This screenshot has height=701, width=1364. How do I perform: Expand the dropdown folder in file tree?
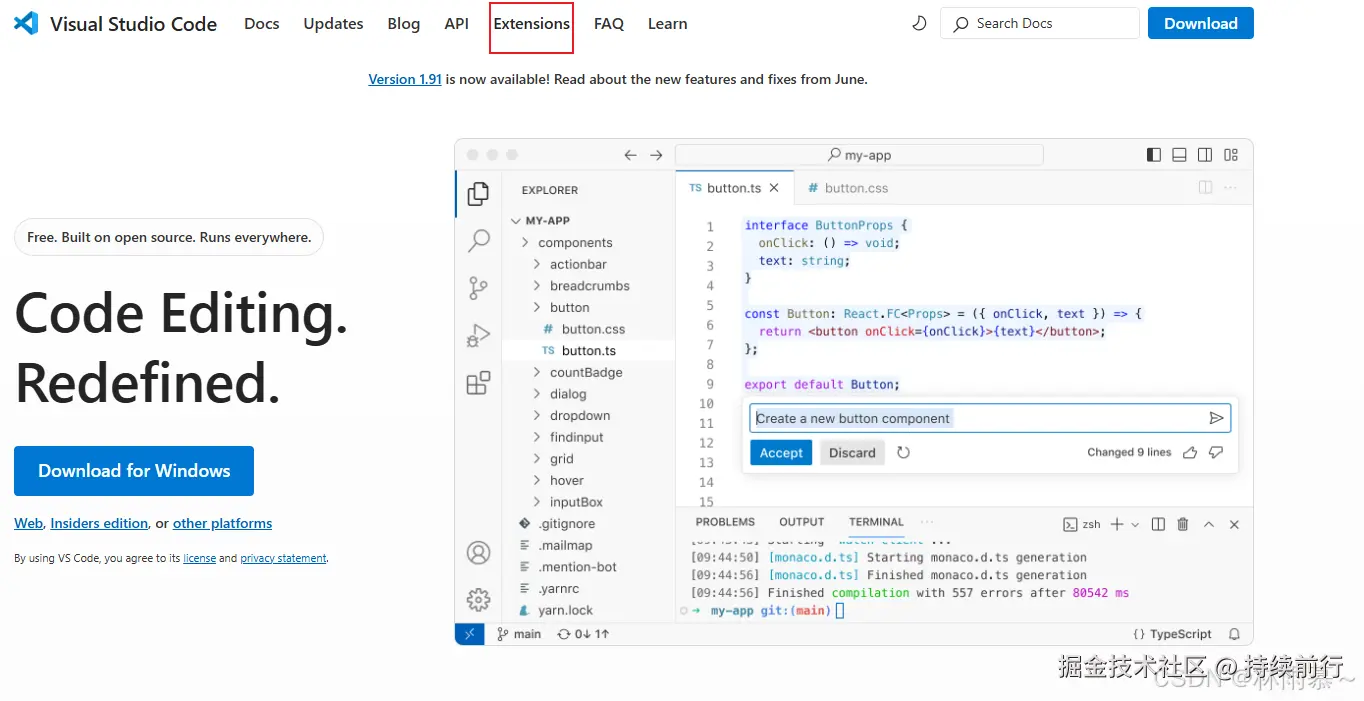click(x=579, y=416)
